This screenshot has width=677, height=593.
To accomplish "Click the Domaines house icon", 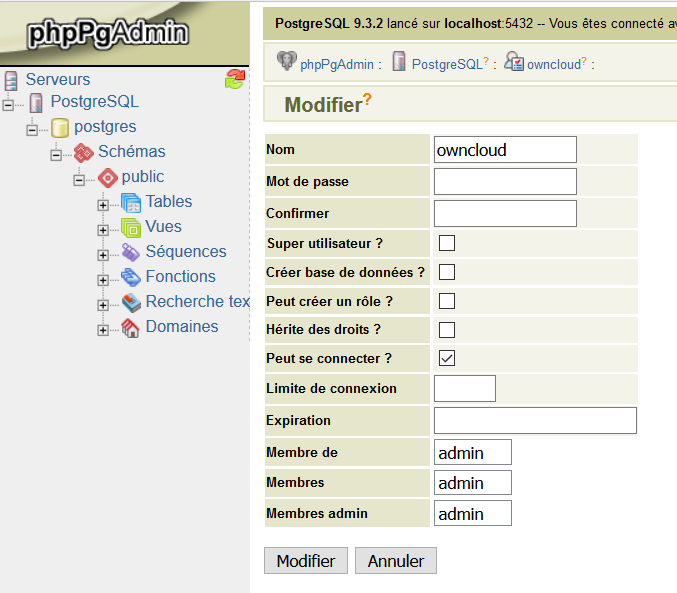I will coord(131,328).
